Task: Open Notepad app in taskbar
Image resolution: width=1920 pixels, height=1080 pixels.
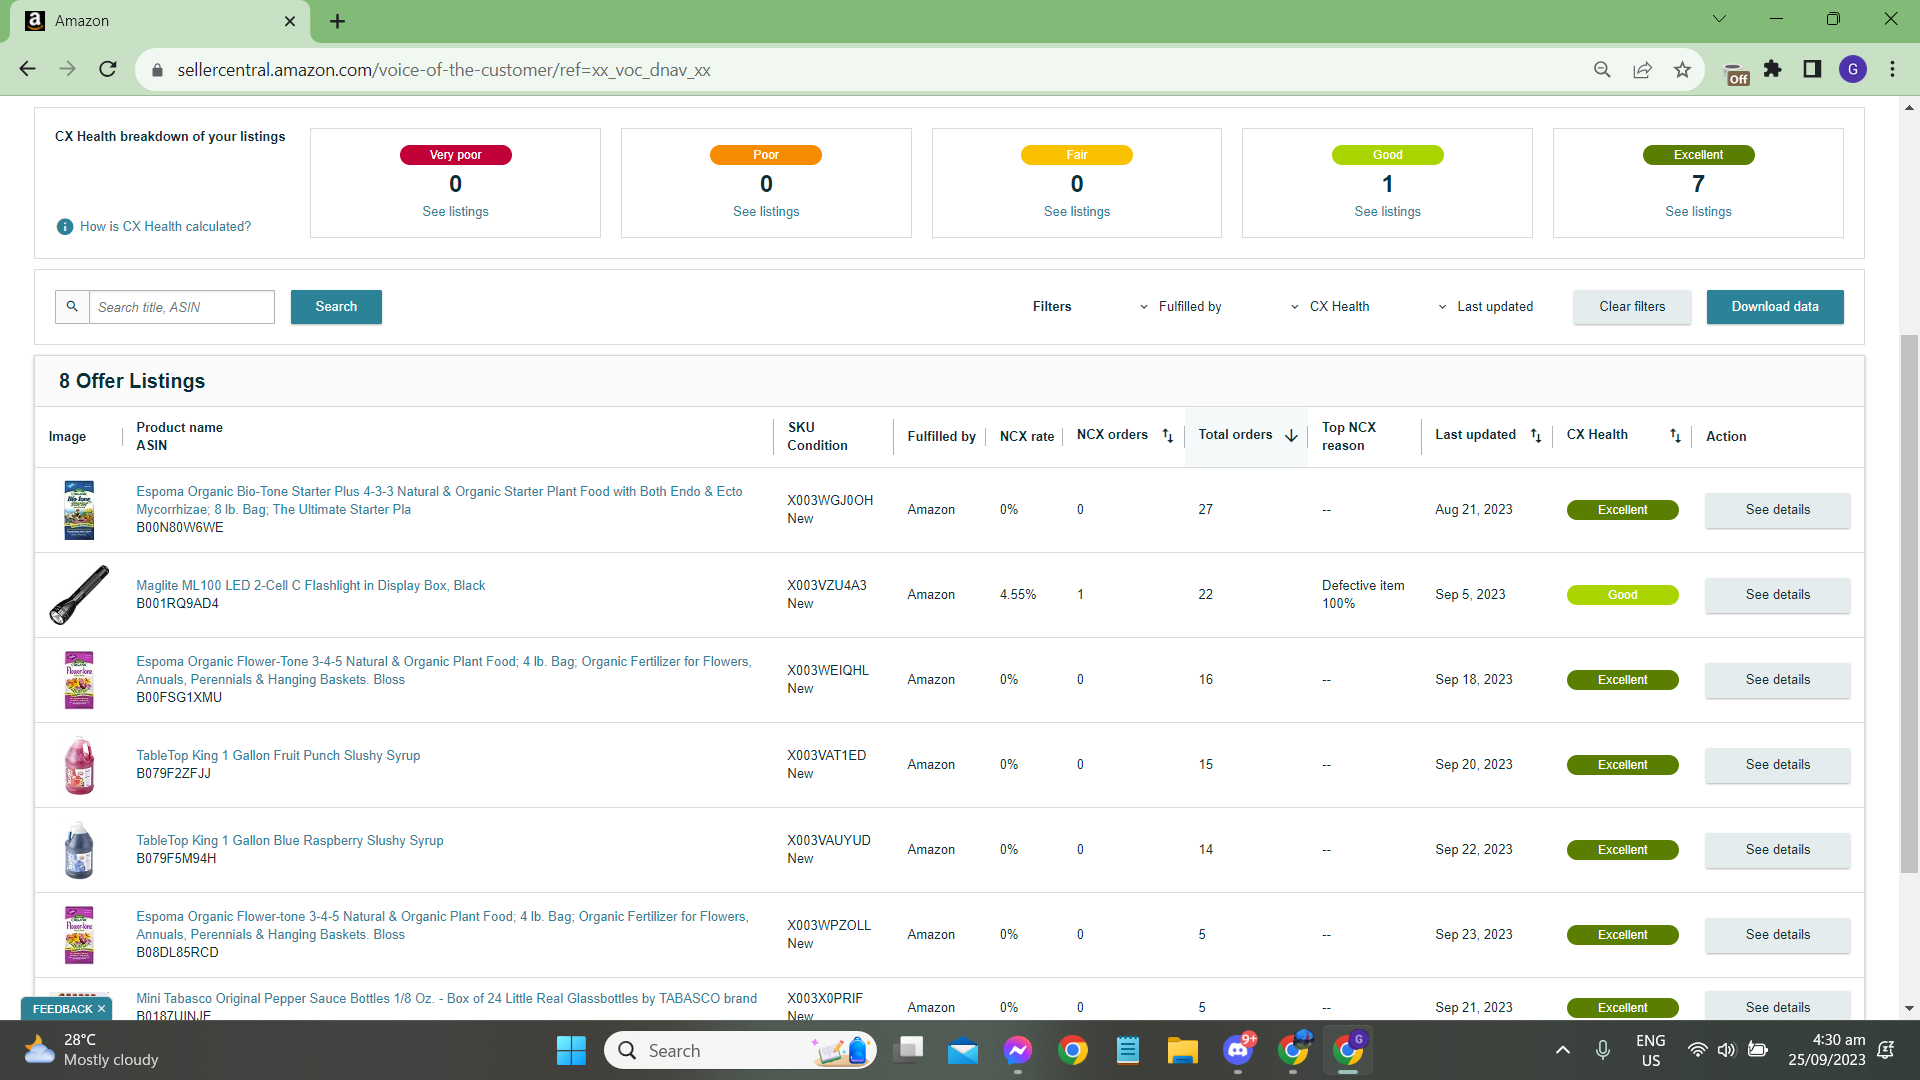Action: [x=1128, y=1050]
